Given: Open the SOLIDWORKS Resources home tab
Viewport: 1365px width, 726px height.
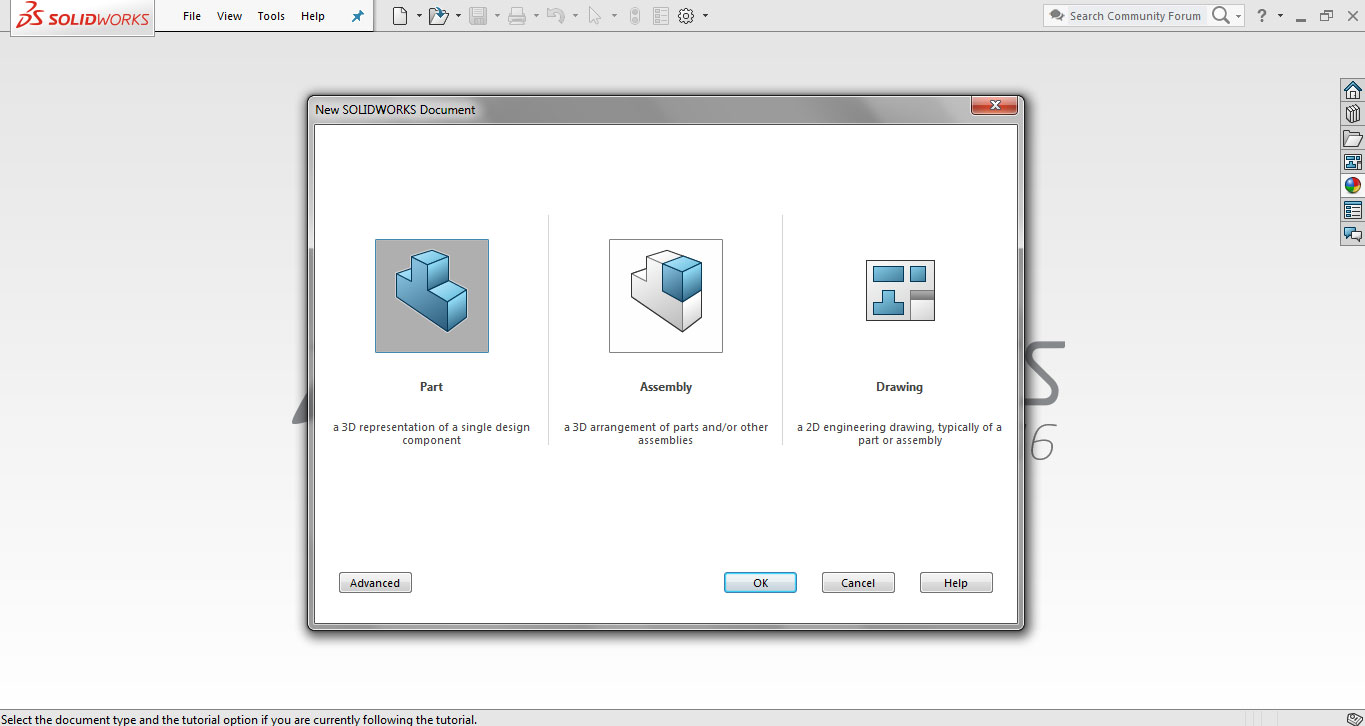Looking at the screenshot, I should point(1352,90).
